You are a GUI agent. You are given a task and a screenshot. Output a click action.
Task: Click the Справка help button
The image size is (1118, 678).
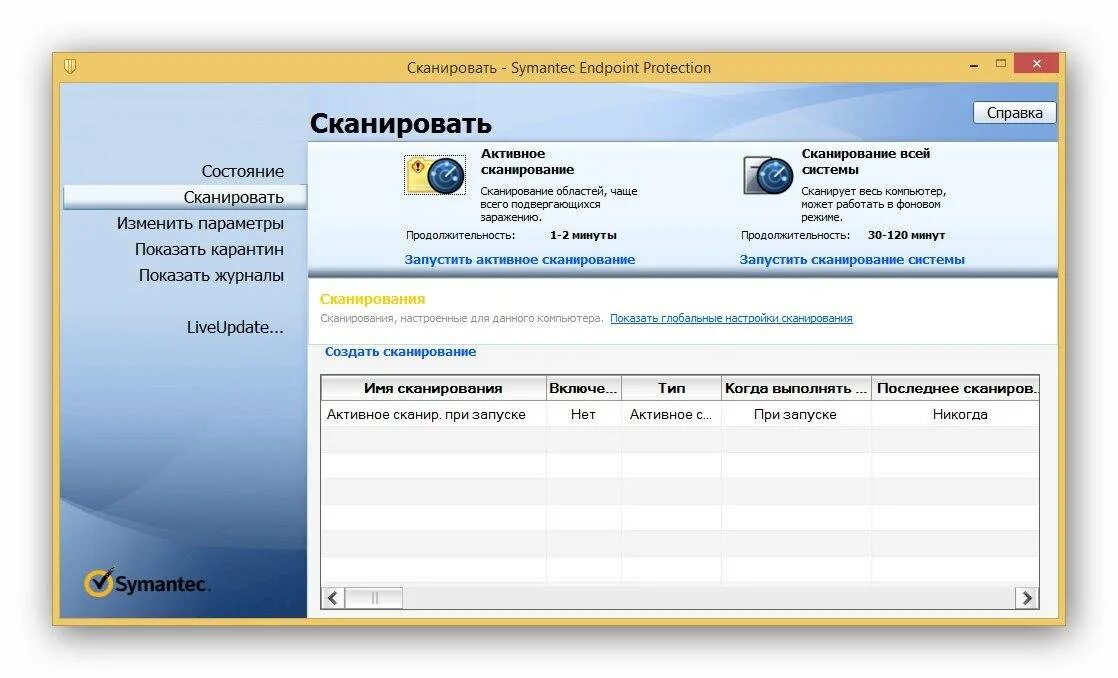pos(1014,113)
